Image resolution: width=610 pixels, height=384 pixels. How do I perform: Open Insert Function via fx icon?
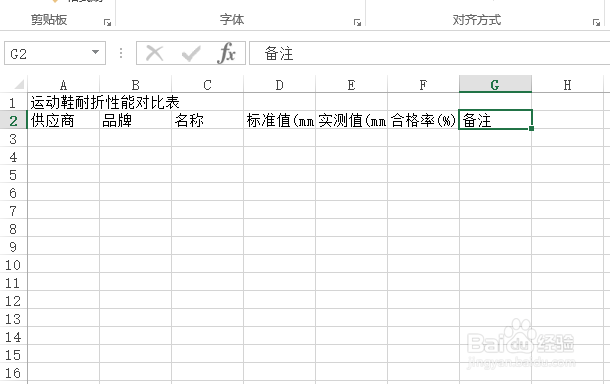226,53
